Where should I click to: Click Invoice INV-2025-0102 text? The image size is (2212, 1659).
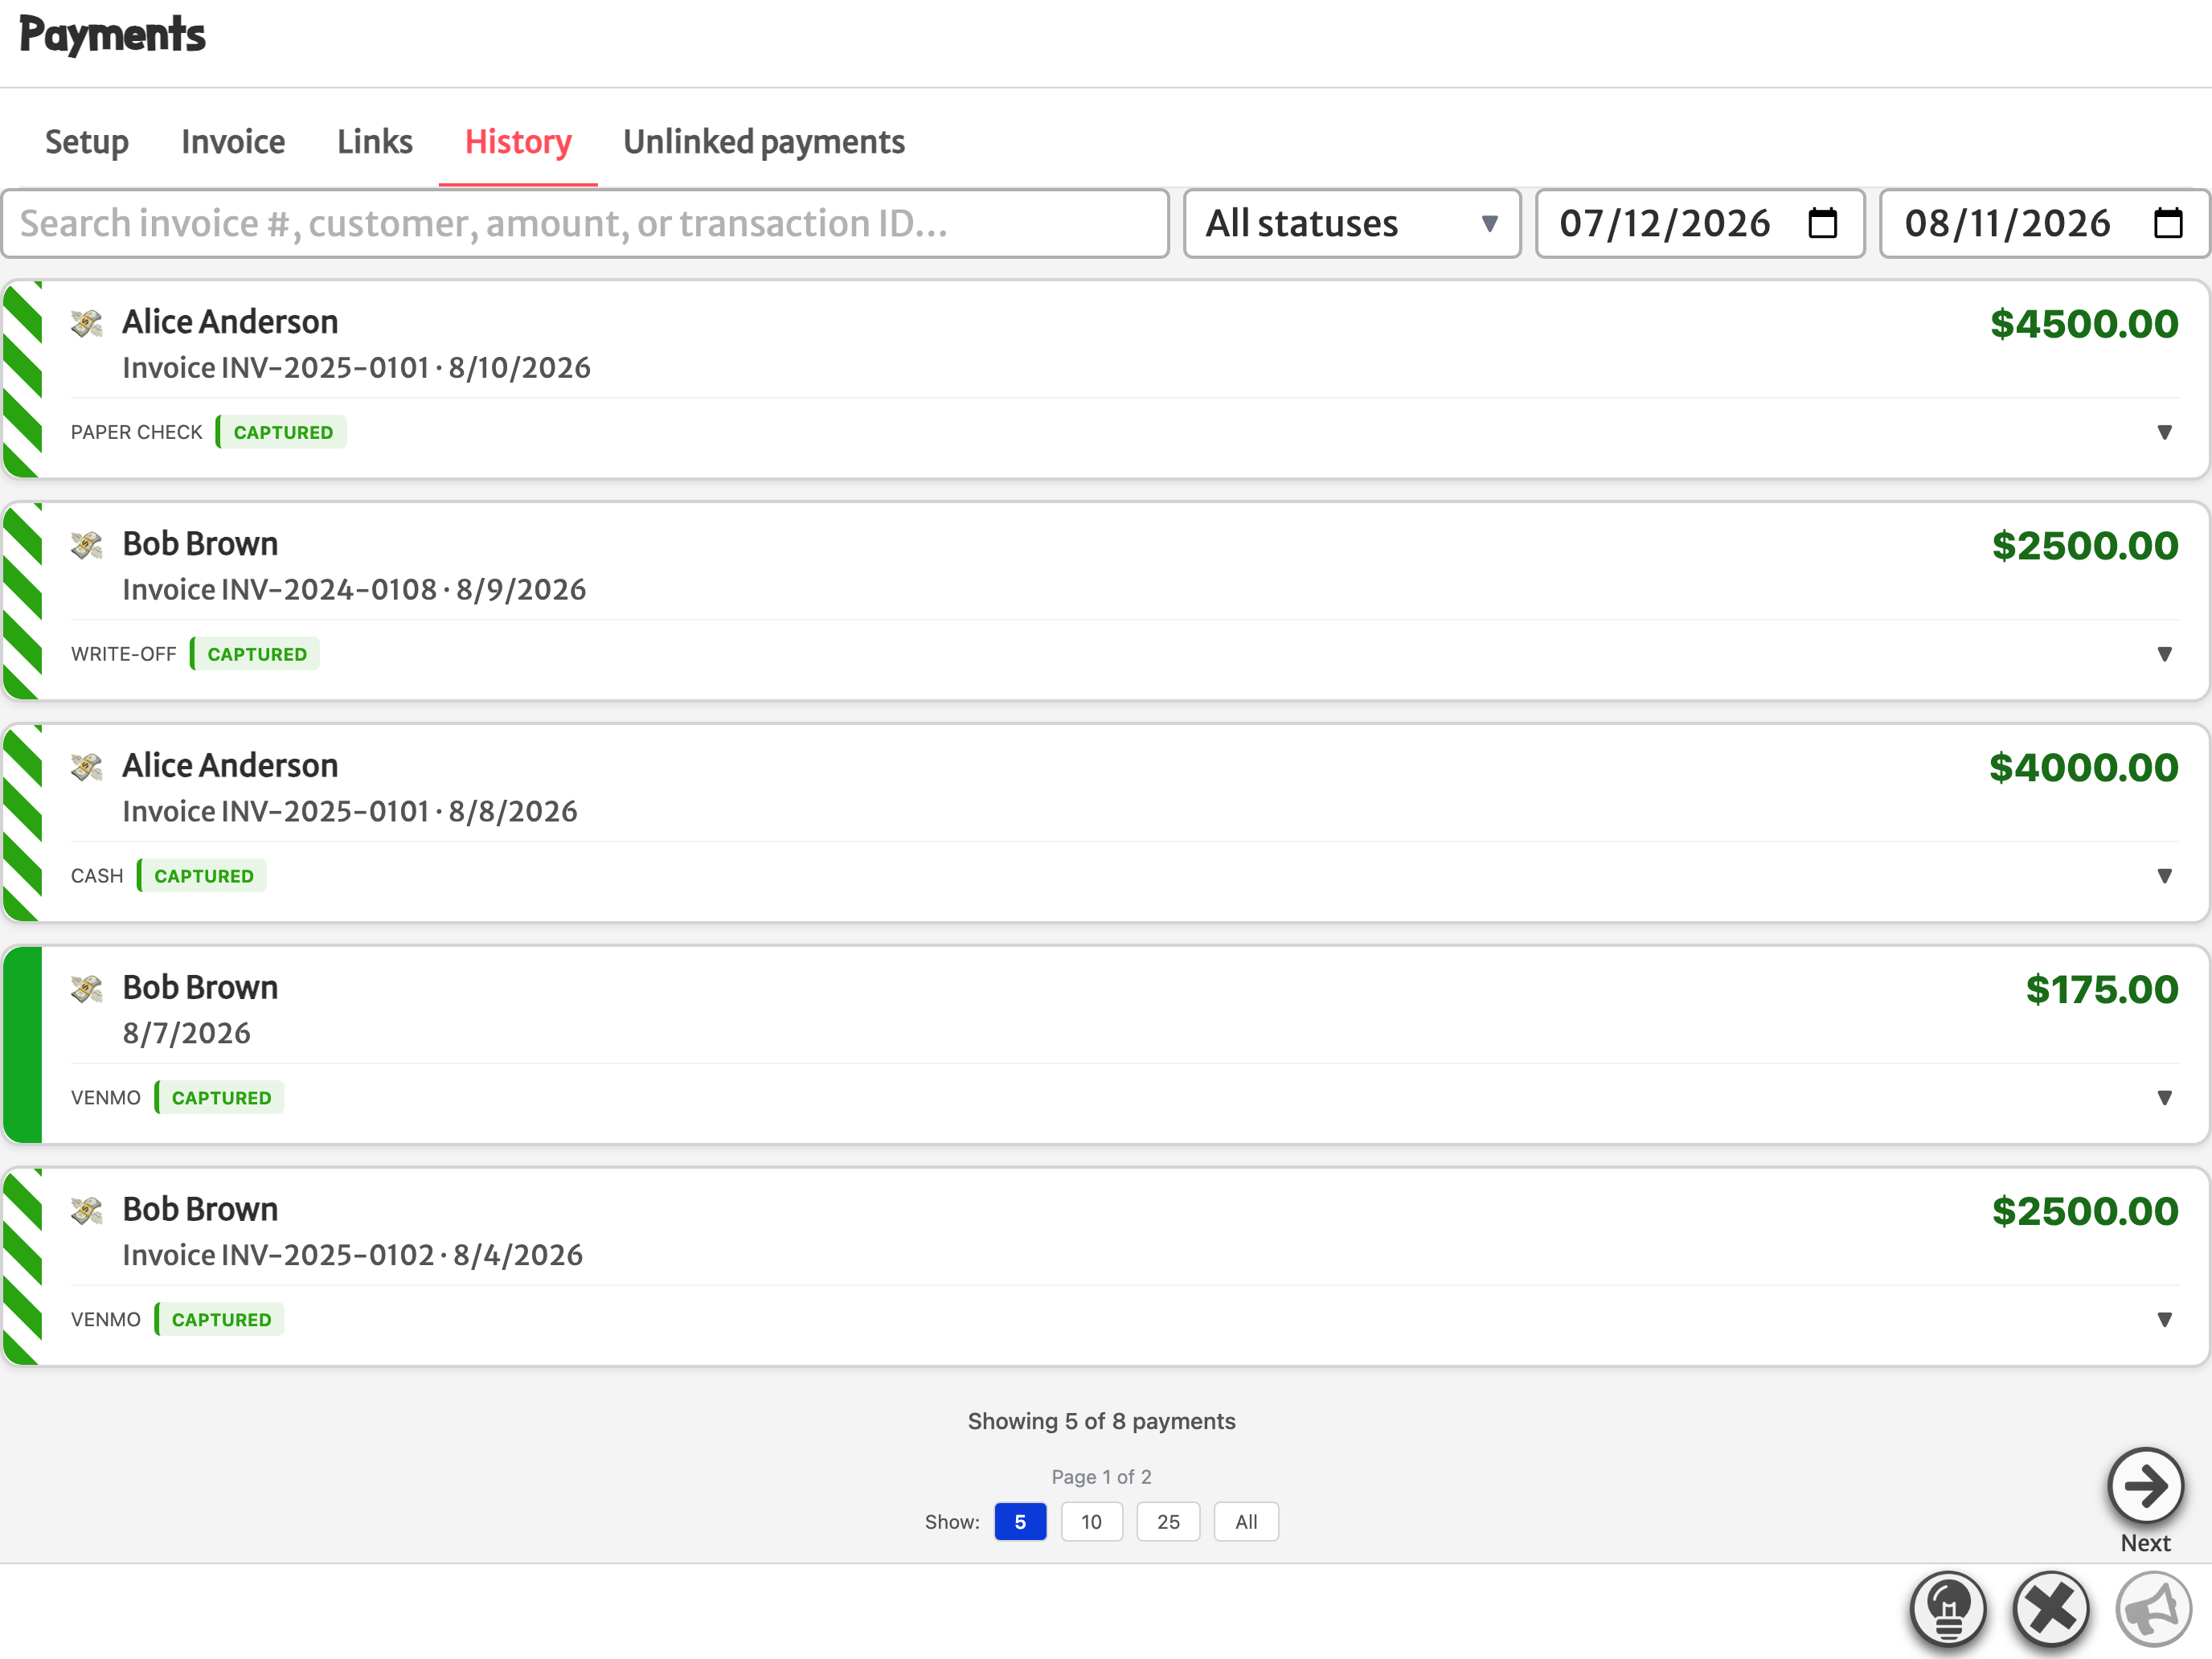pyautogui.click(x=279, y=1256)
